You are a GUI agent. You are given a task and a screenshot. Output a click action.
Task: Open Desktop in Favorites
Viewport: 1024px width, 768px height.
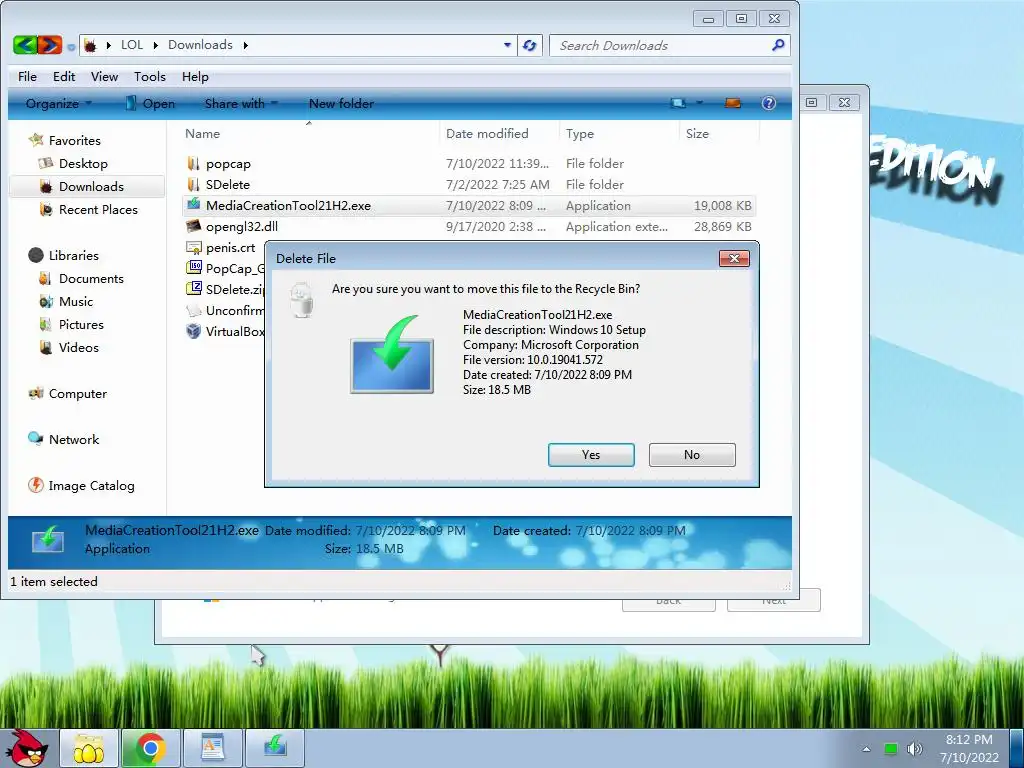coord(83,163)
